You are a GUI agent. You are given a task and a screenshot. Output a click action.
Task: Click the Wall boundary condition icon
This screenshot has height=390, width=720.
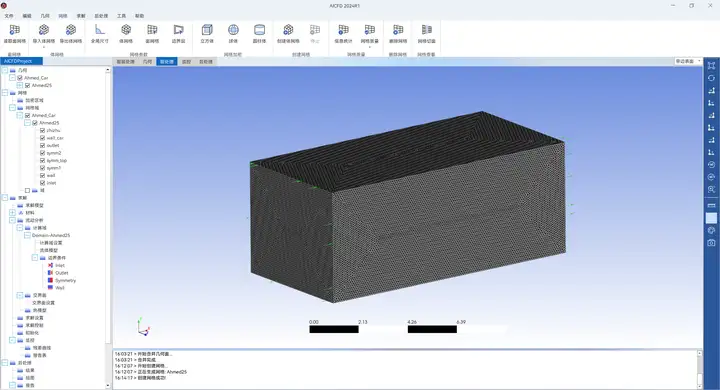tap(51, 288)
